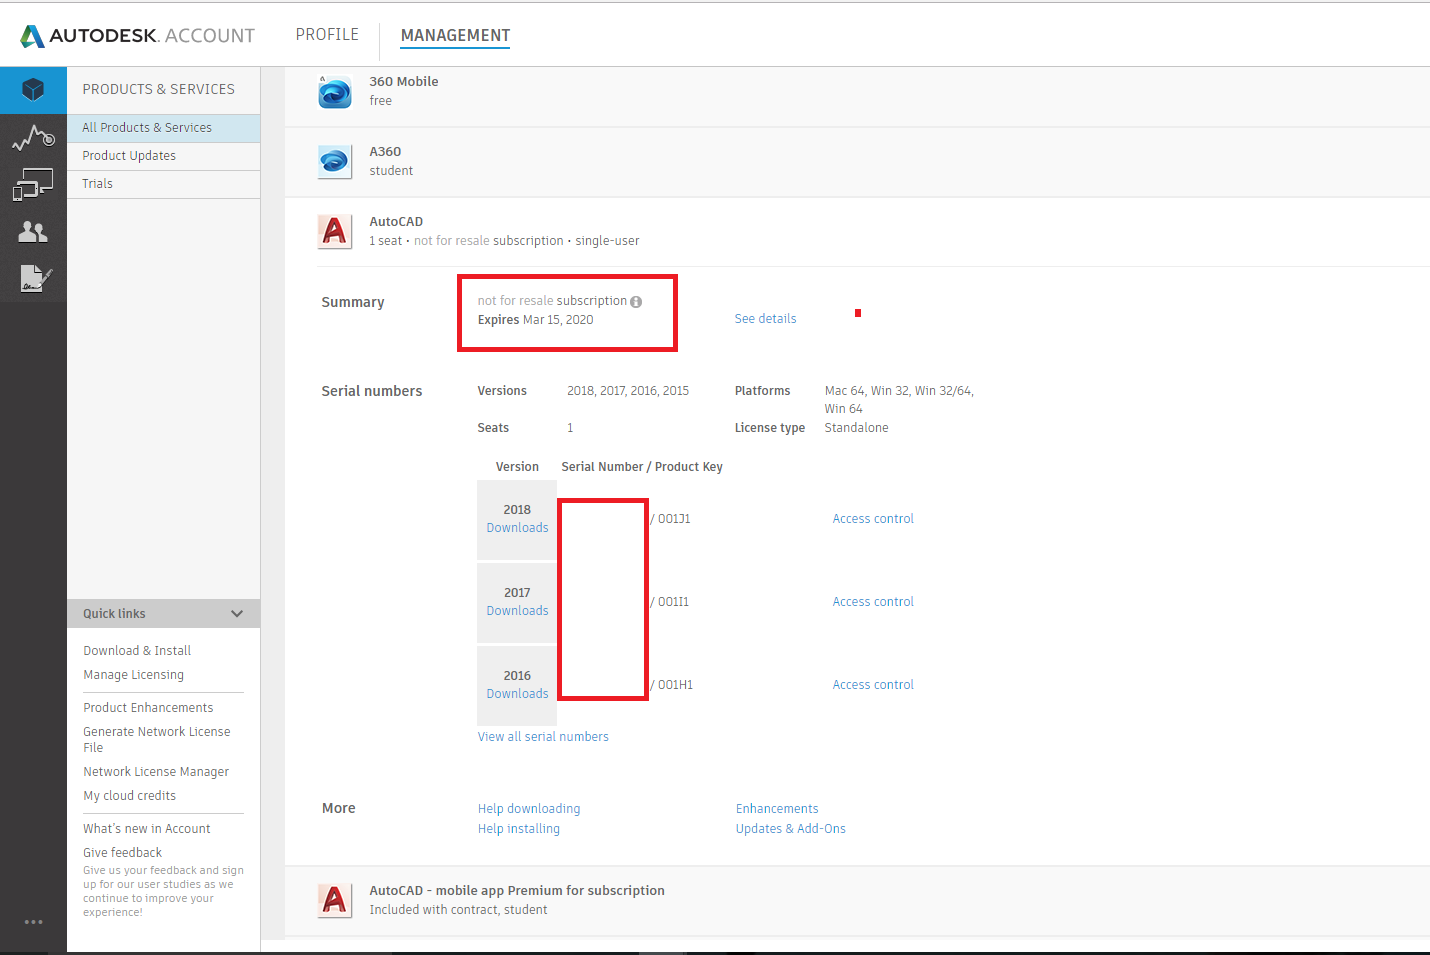1430x955 pixels.
Task: Open Products & Services cube icon in sidebar
Action: coord(33,90)
